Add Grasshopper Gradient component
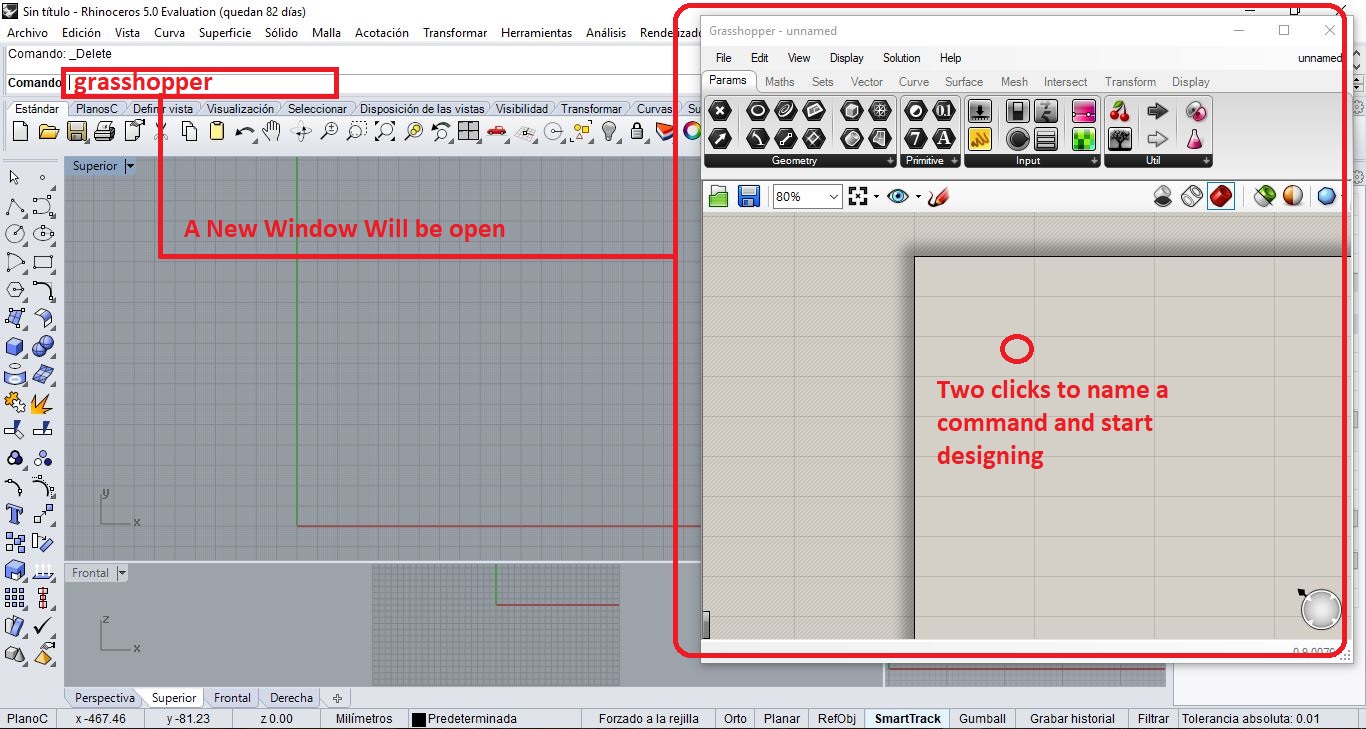 (x=1083, y=111)
